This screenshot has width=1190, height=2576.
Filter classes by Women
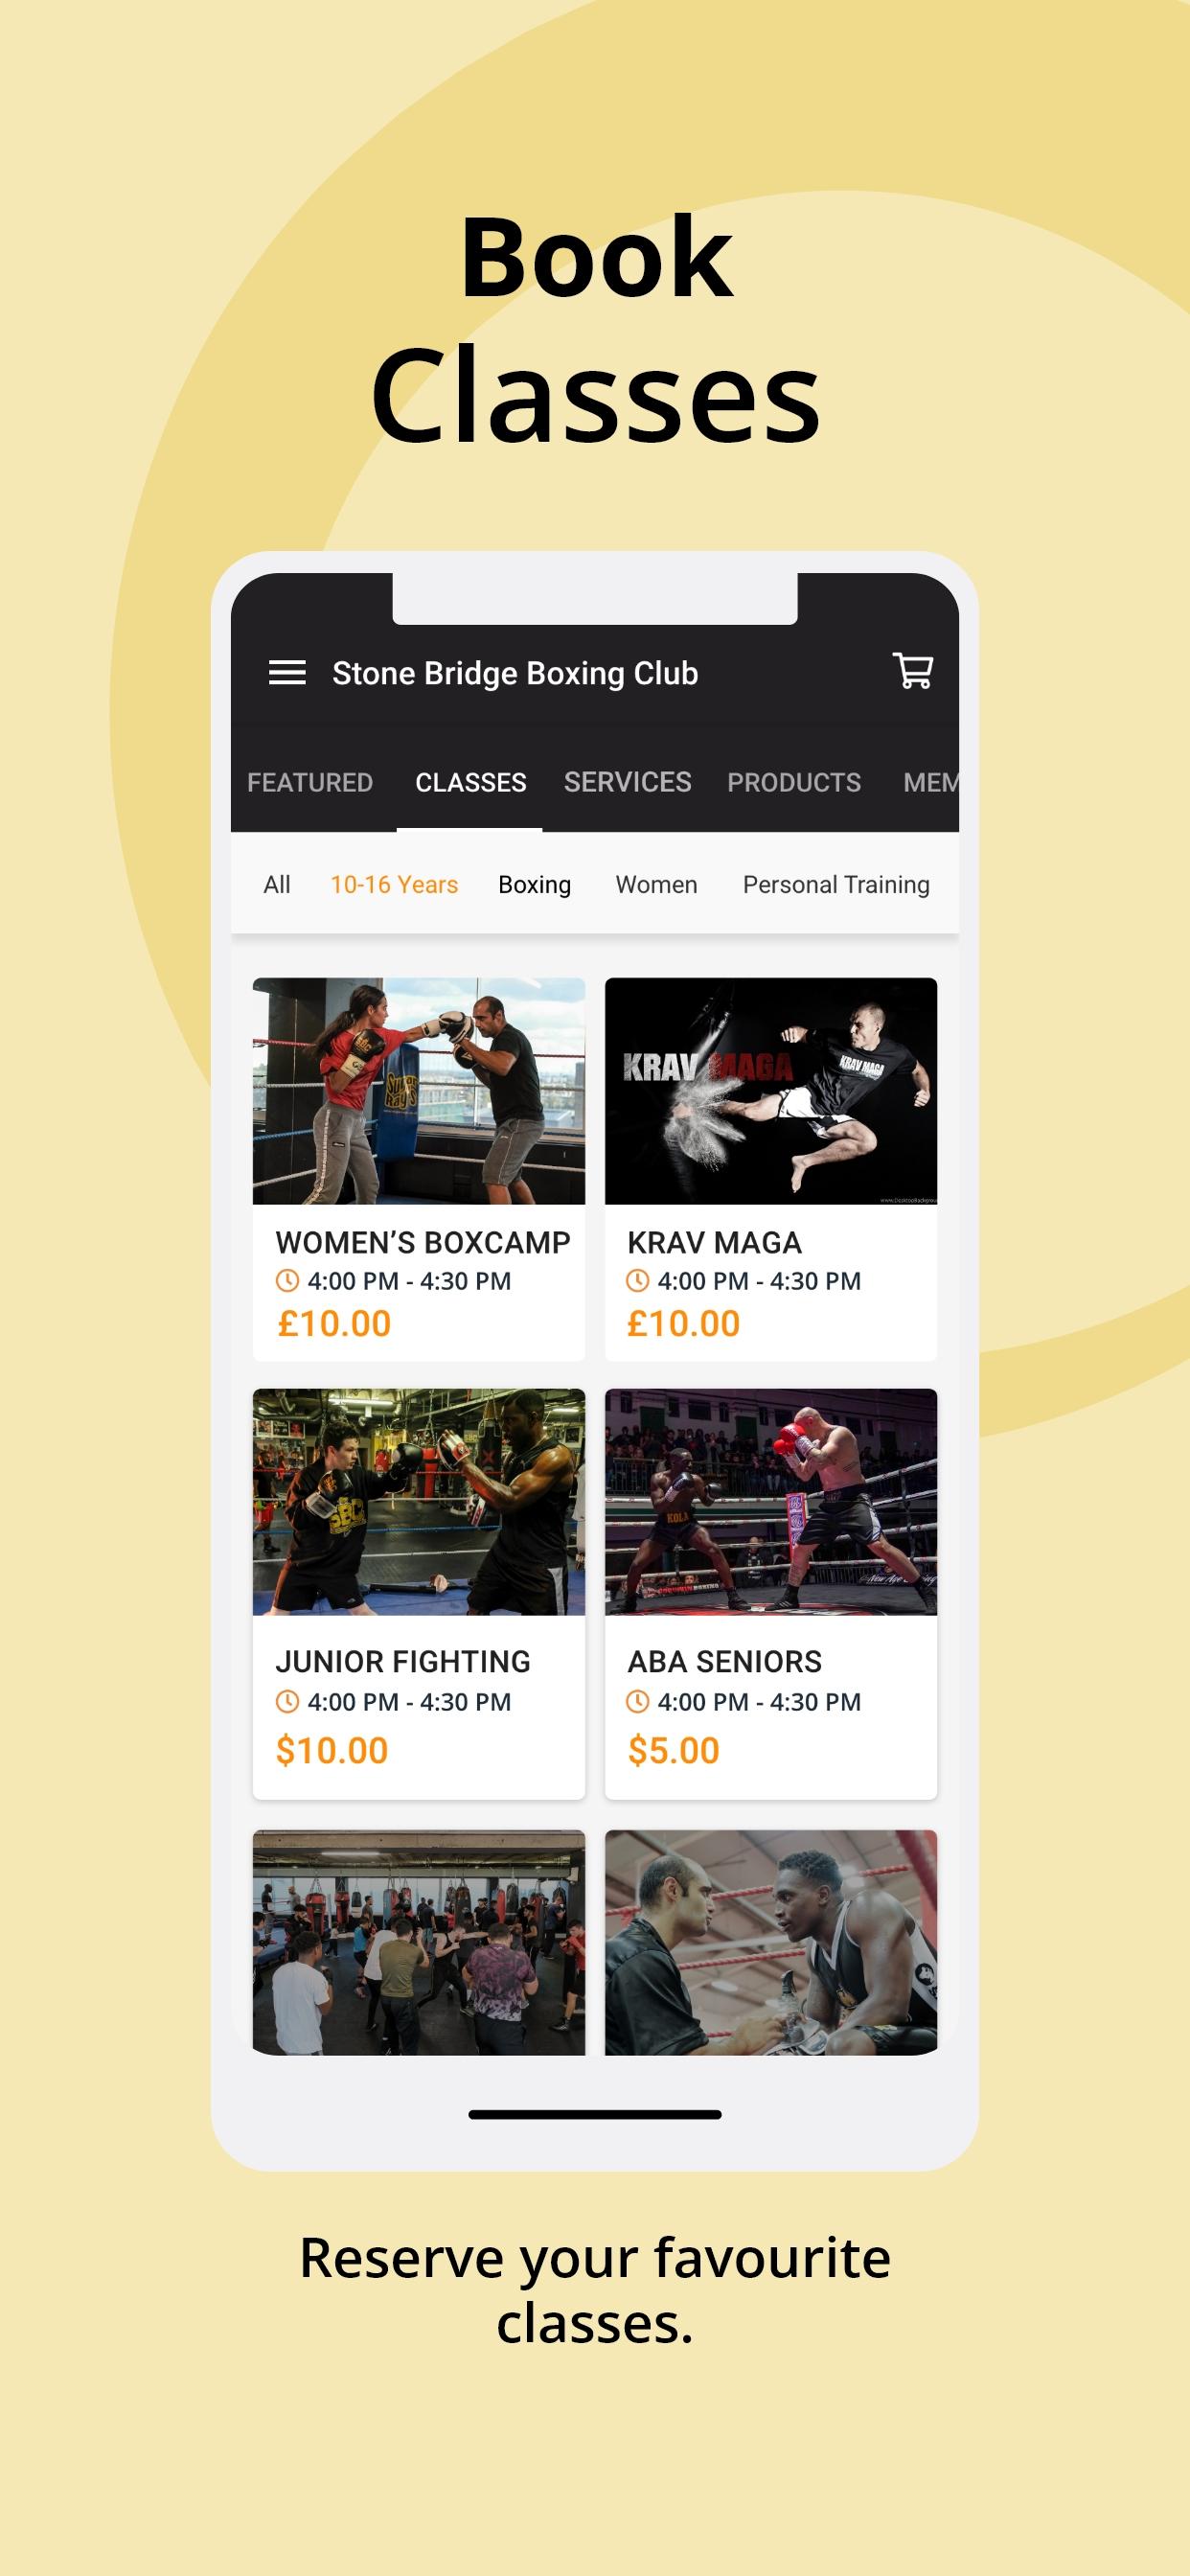point(656,885)
